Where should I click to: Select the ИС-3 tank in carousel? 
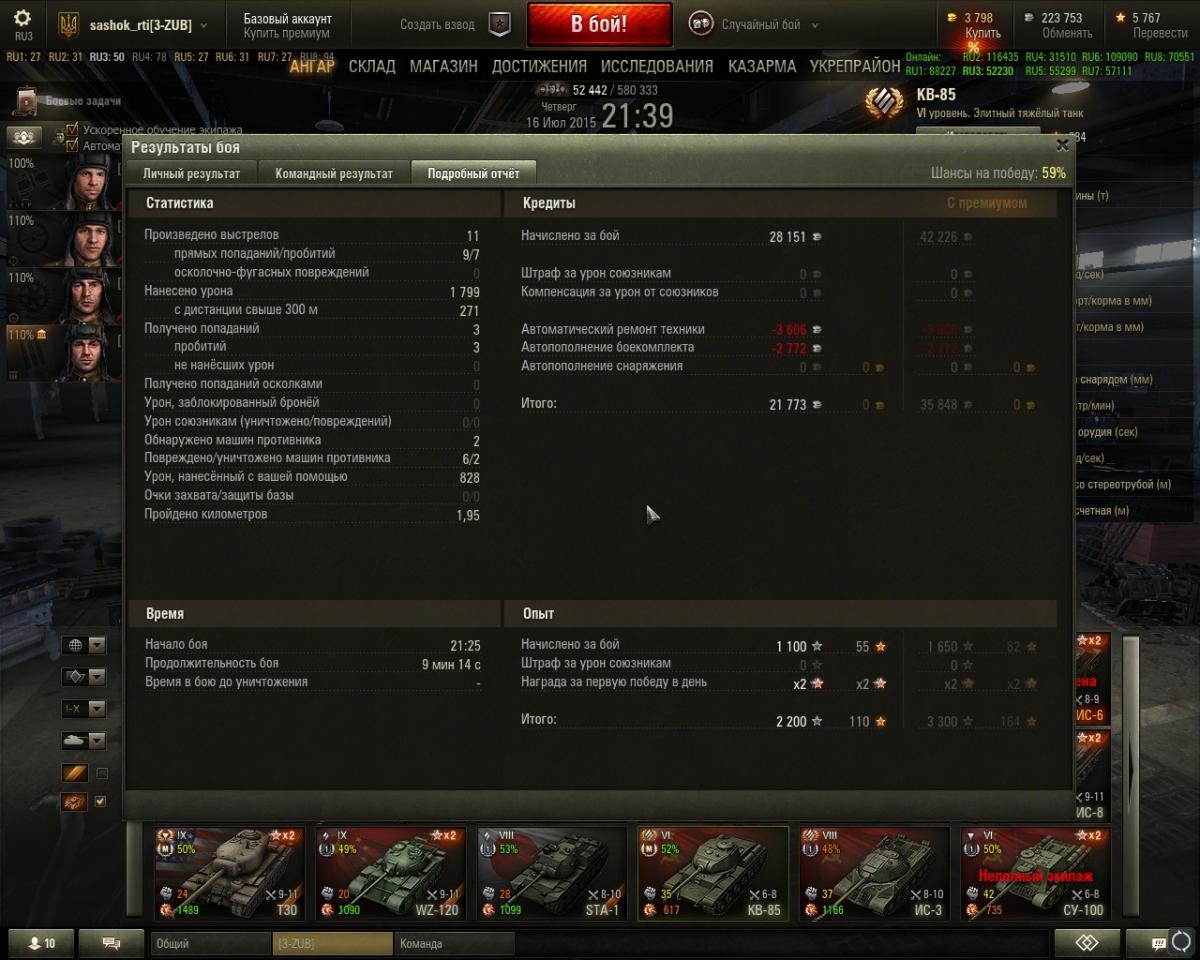click(x=875, y=873)
